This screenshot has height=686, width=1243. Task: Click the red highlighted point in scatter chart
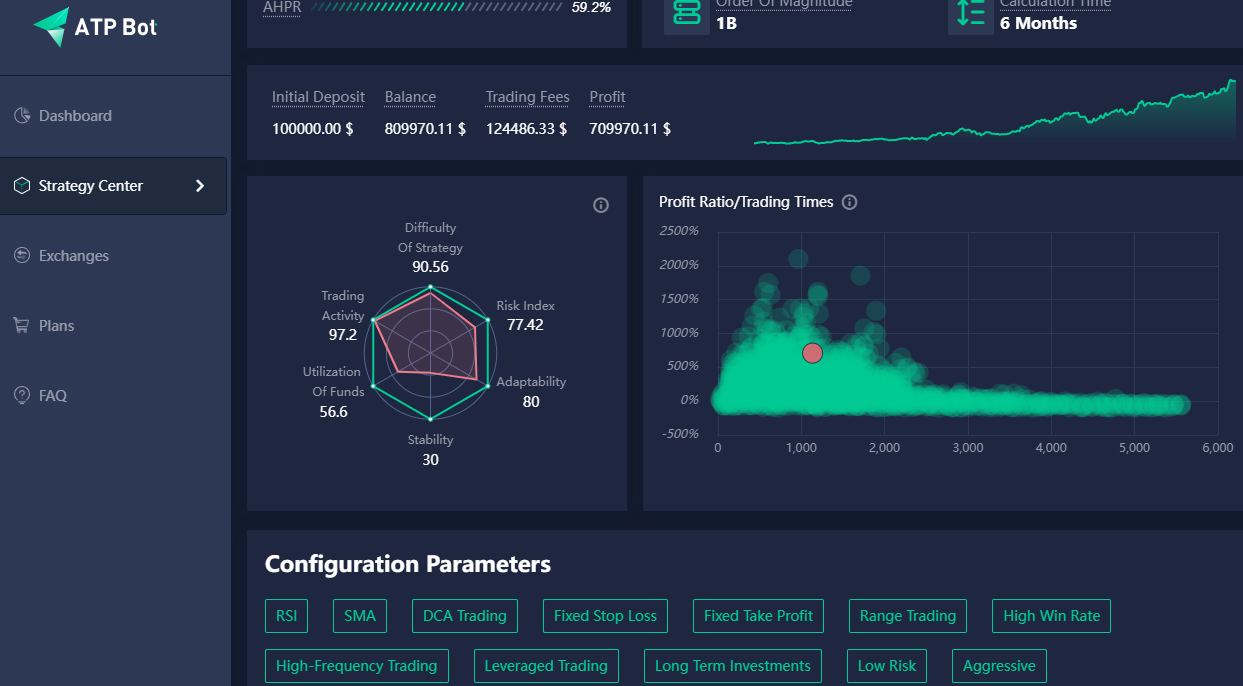click(812, 353)
